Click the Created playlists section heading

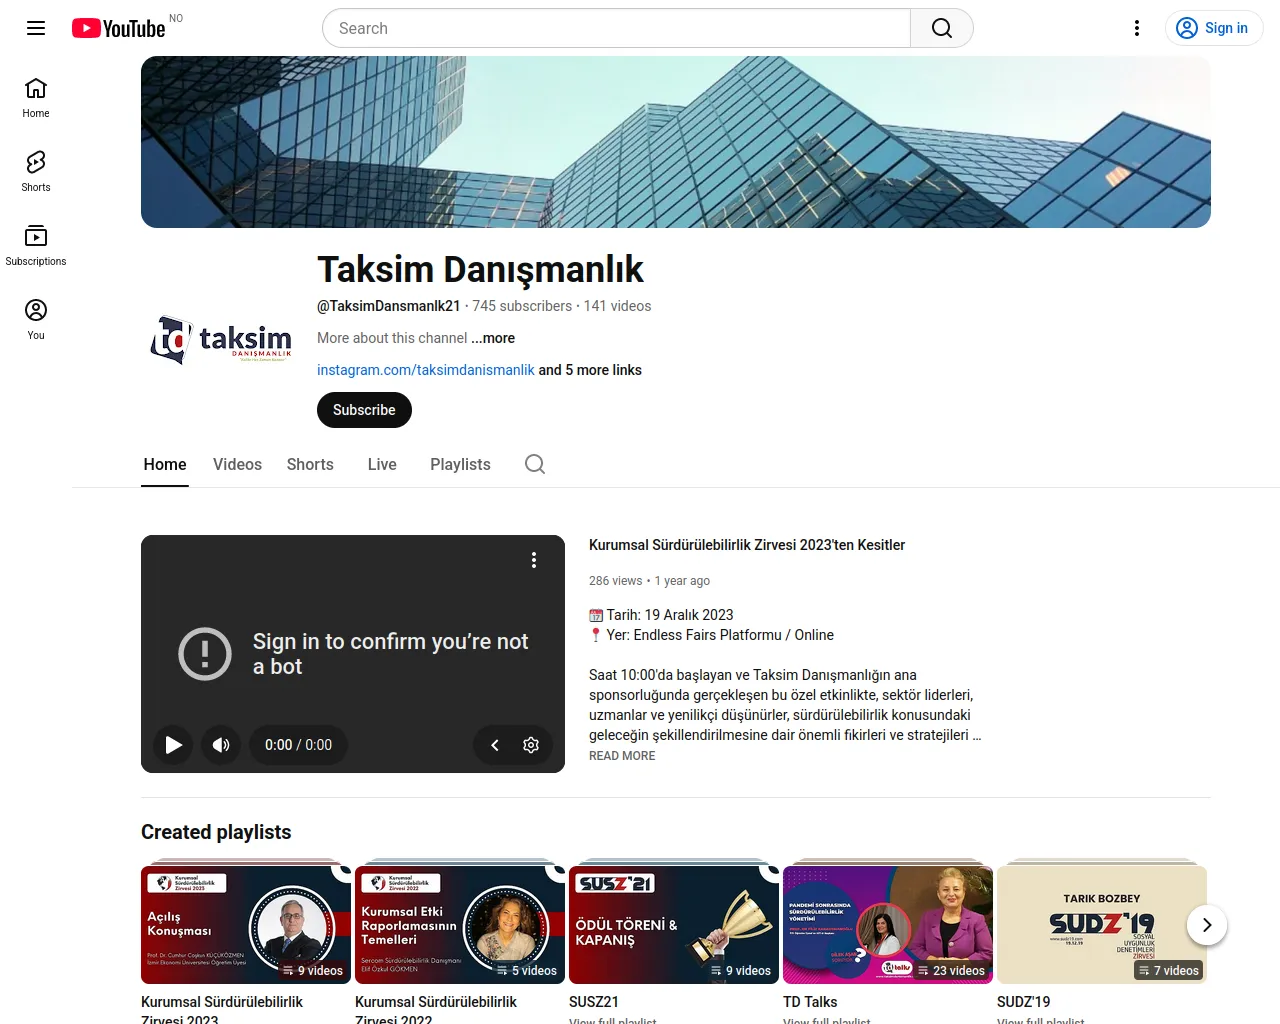(216, 832)
